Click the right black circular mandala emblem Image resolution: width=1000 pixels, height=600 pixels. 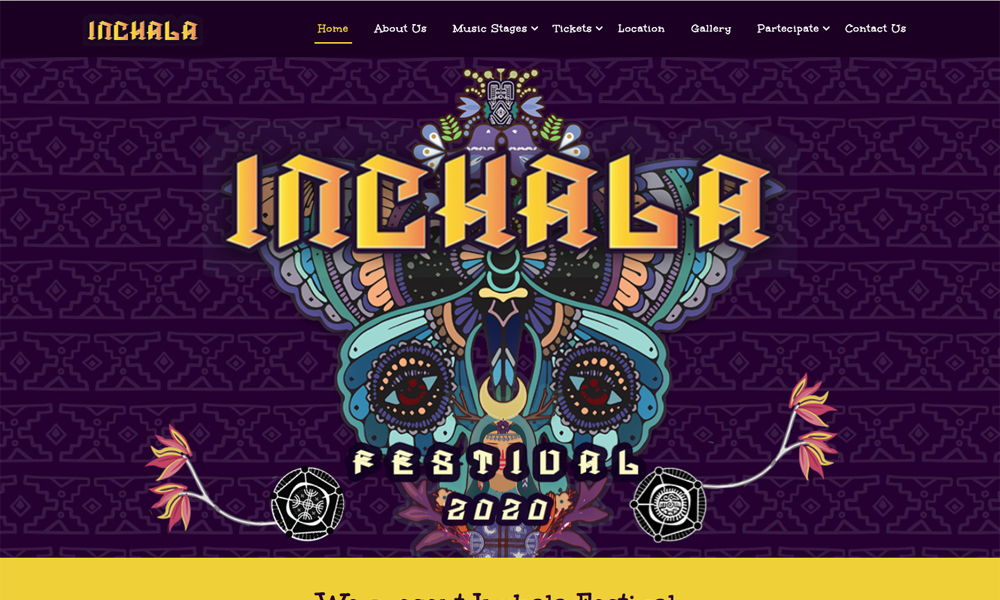tap(668, 504)
